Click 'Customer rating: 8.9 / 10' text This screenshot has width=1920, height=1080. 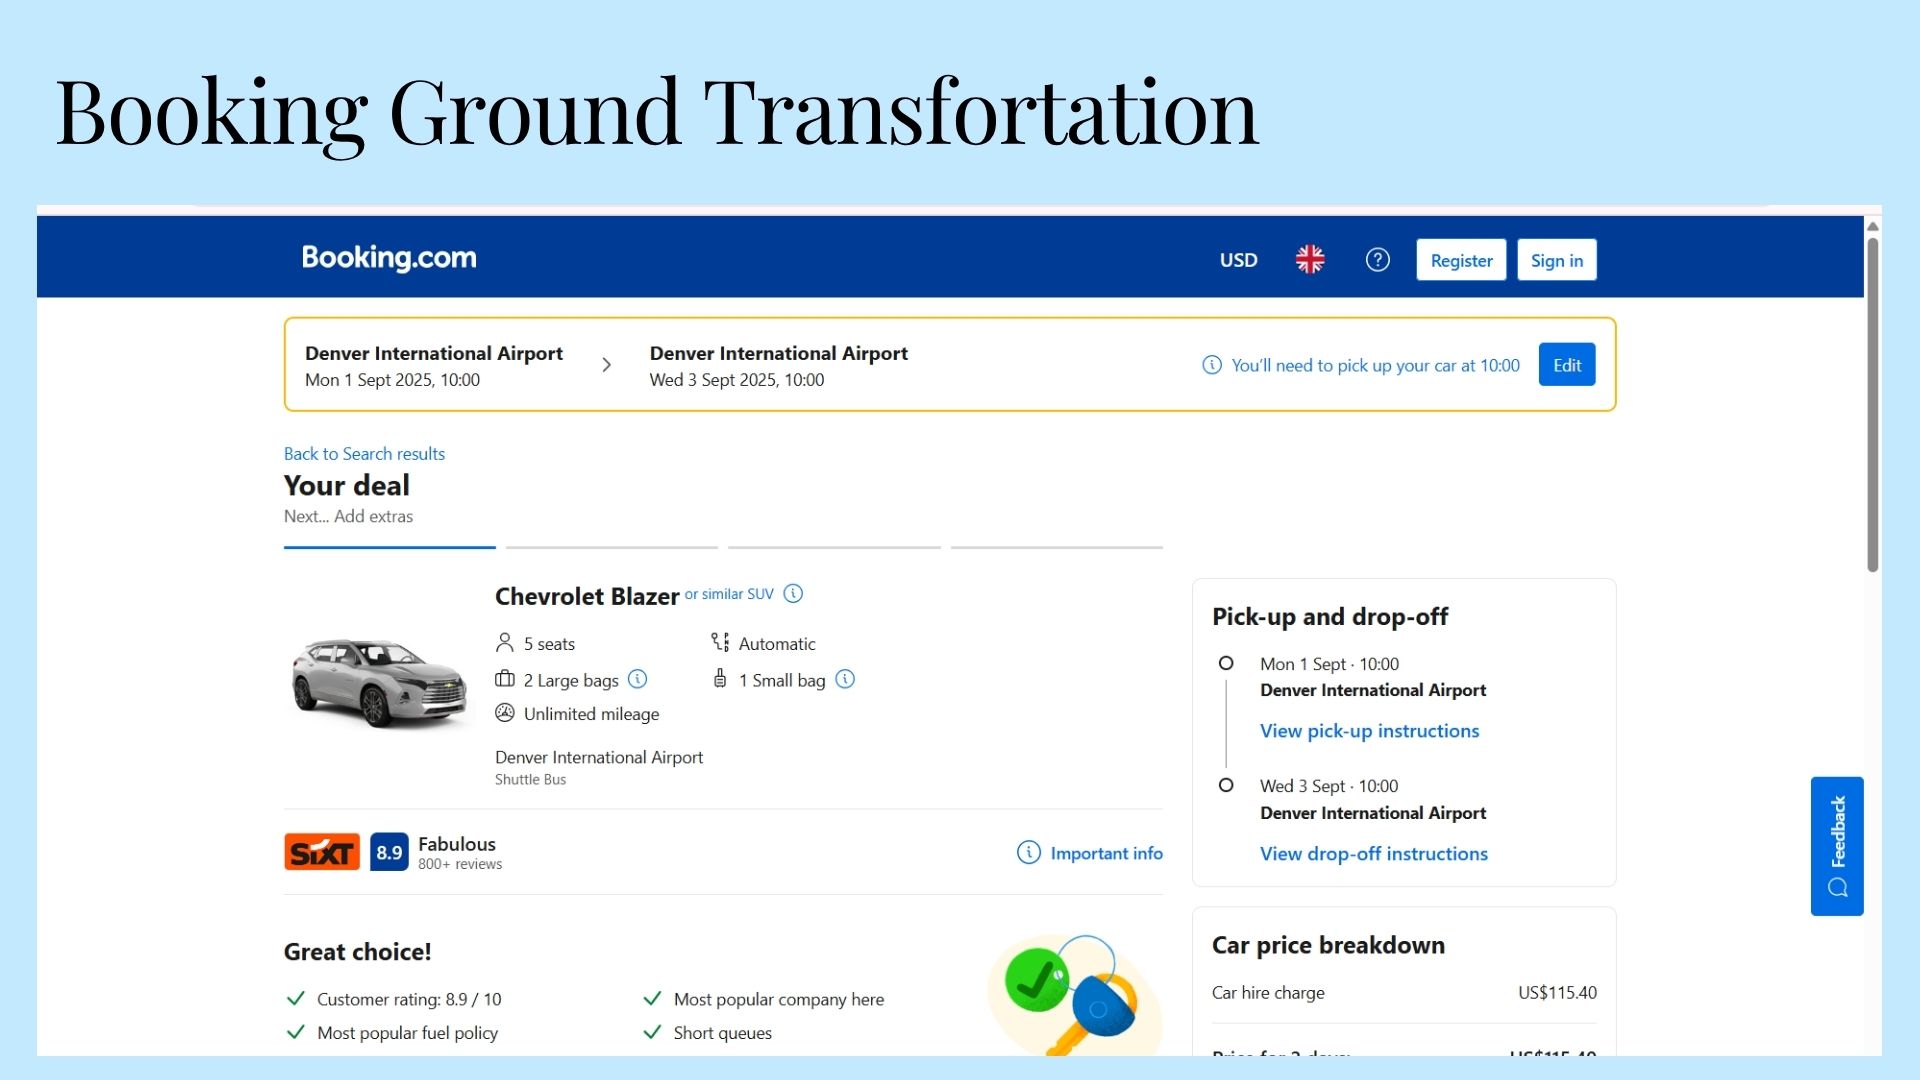(409, 999)
